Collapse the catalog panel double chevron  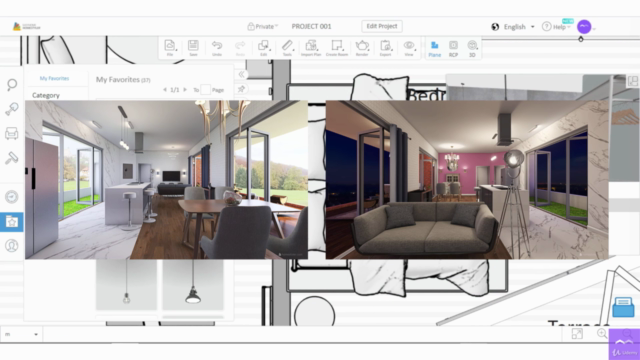tap(242, 74)
